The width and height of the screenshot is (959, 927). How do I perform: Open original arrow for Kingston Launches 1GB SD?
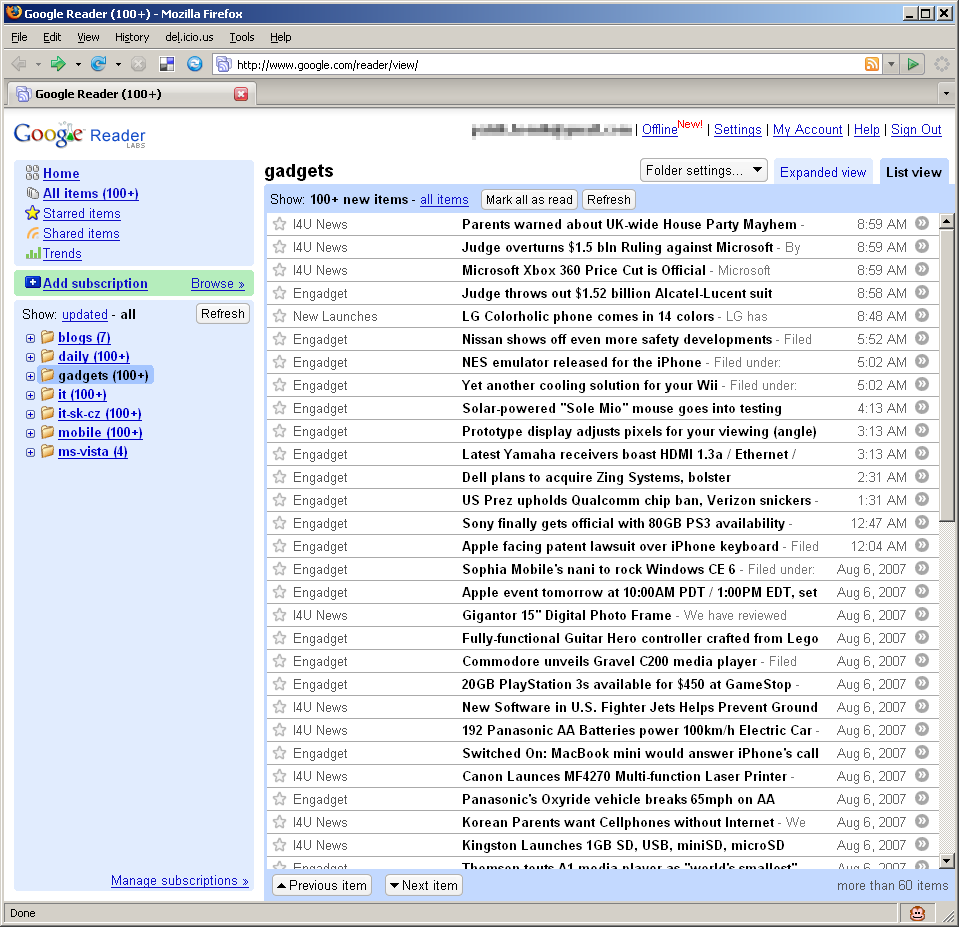(922, 844)
